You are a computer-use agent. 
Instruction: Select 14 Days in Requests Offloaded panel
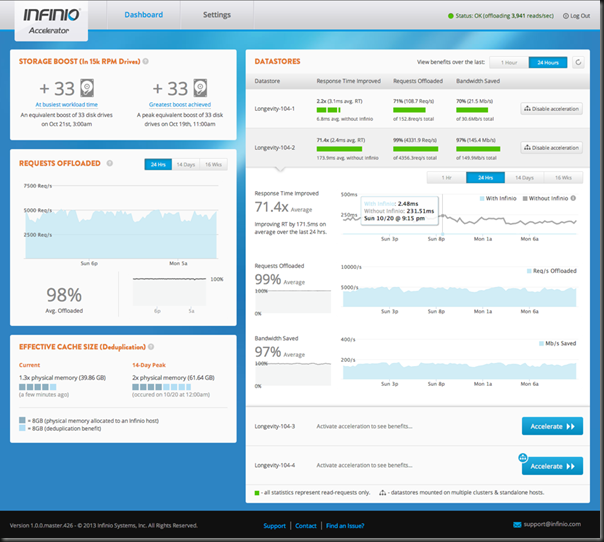coord(186,164)
